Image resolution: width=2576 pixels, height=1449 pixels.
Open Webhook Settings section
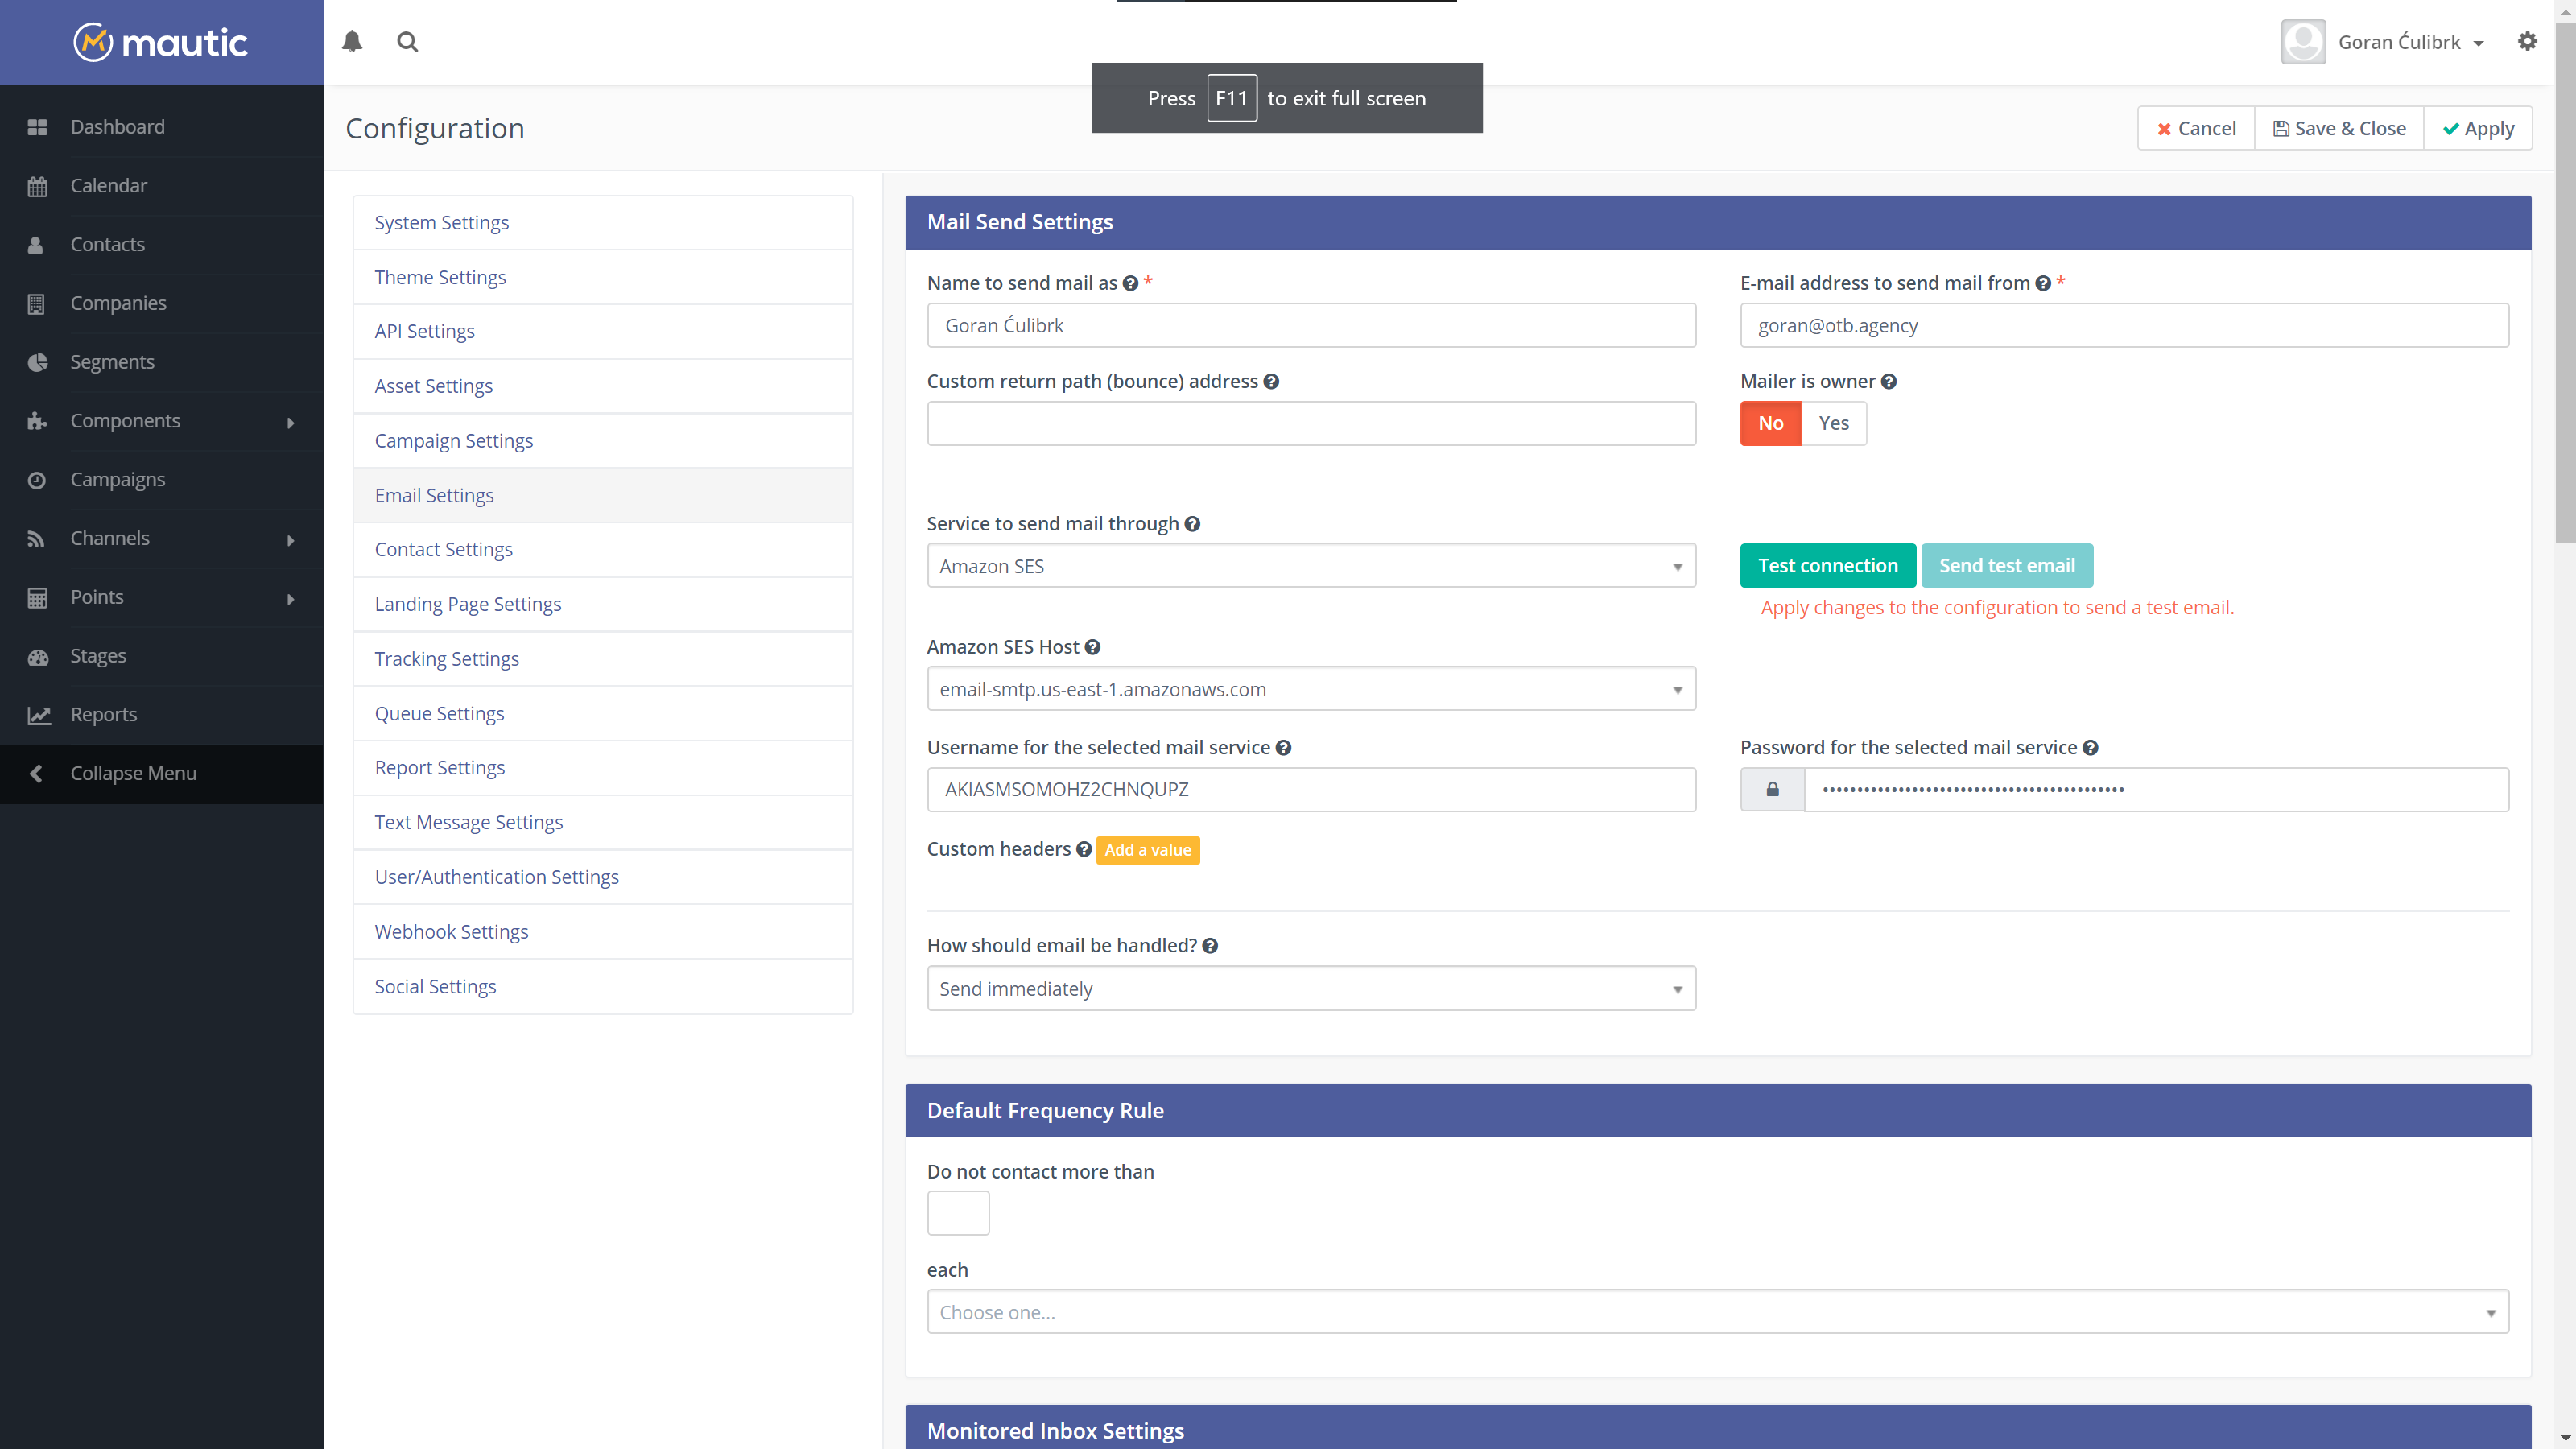[602, 932]
